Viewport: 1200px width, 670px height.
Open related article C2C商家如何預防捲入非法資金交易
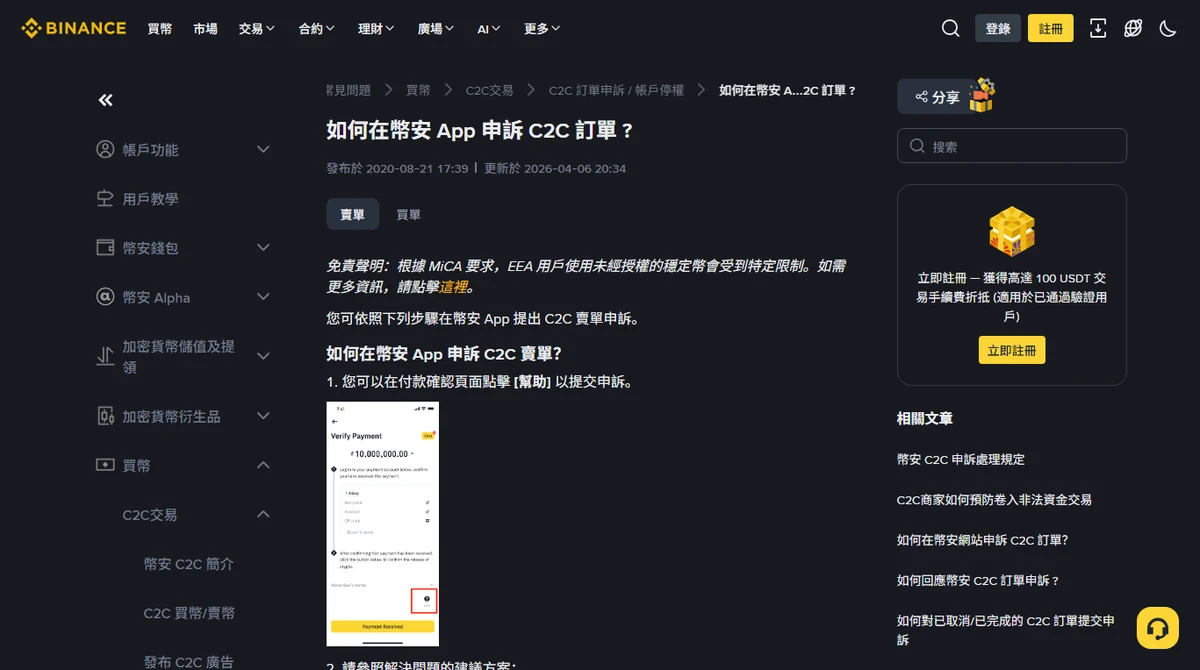(x=994, y=499)
